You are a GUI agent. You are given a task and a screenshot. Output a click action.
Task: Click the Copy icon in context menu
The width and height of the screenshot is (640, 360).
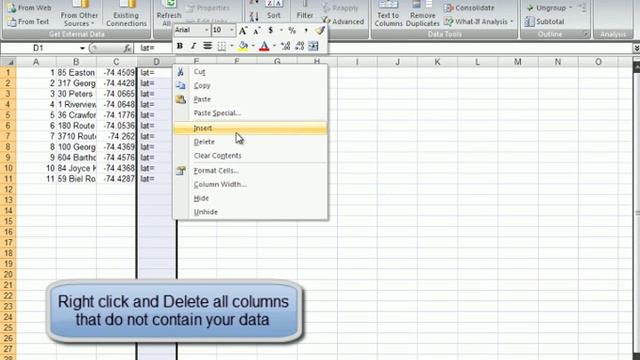click(180, 86)
